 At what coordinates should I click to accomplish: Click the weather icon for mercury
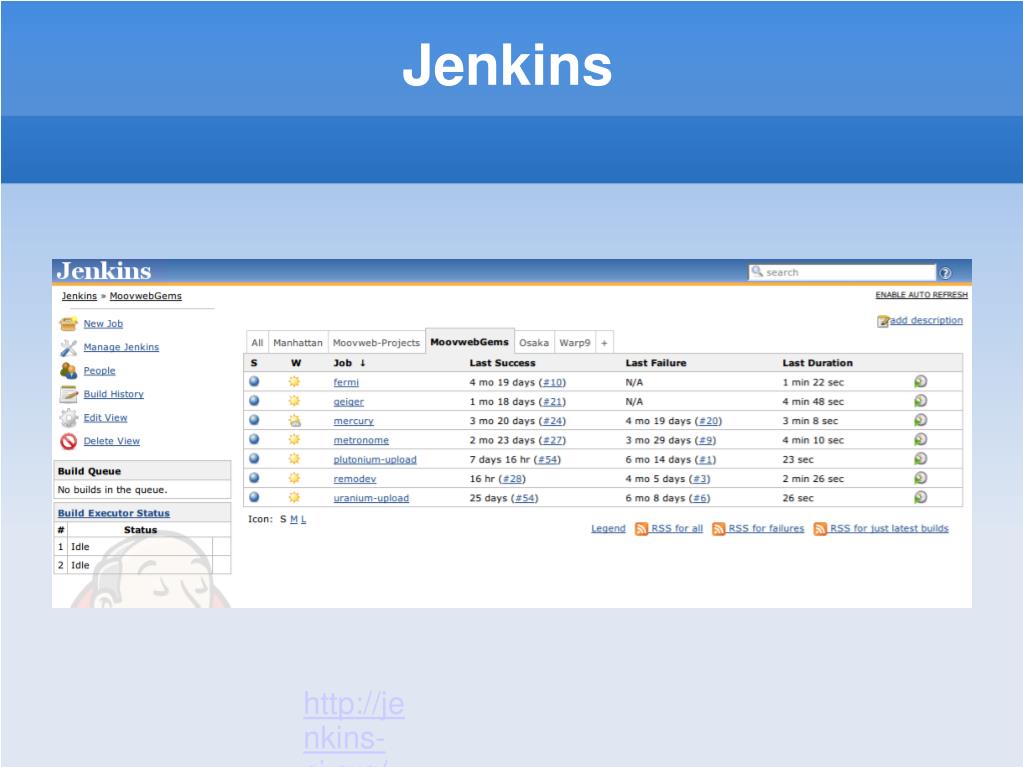(295, 420)
